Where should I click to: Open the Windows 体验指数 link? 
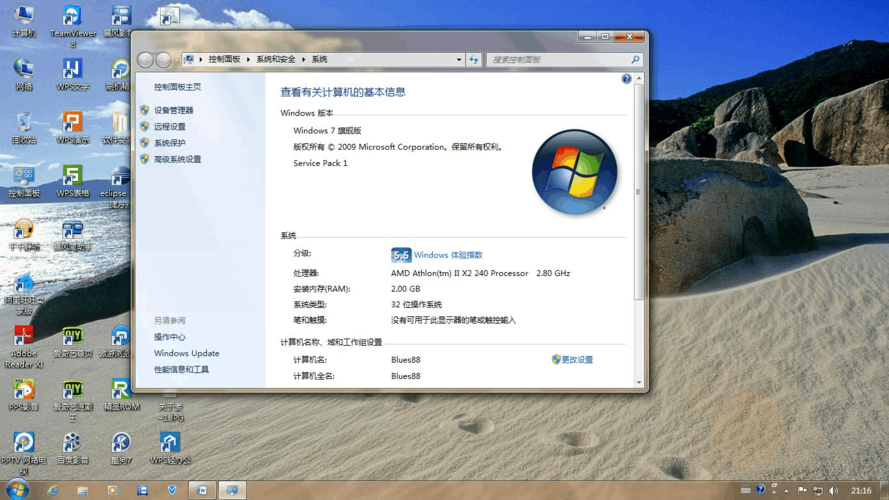click(x=448, y=255)
